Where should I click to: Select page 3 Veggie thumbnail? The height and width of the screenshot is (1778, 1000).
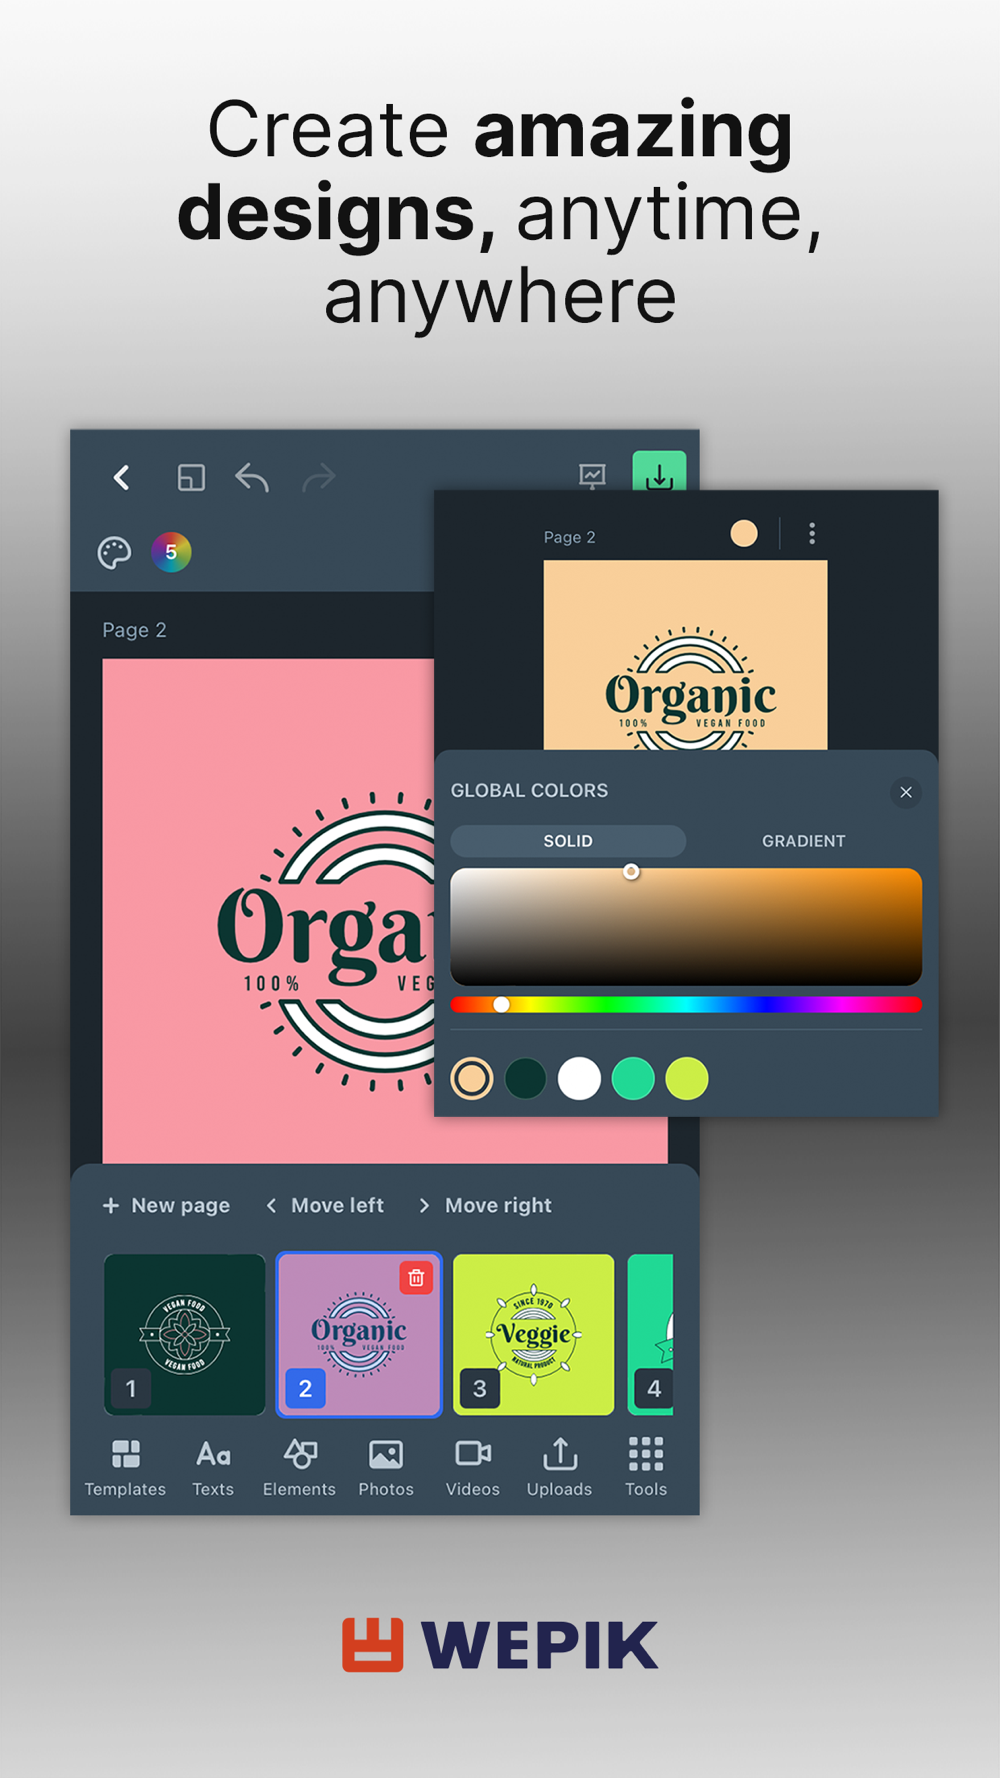pos(534,1334)
